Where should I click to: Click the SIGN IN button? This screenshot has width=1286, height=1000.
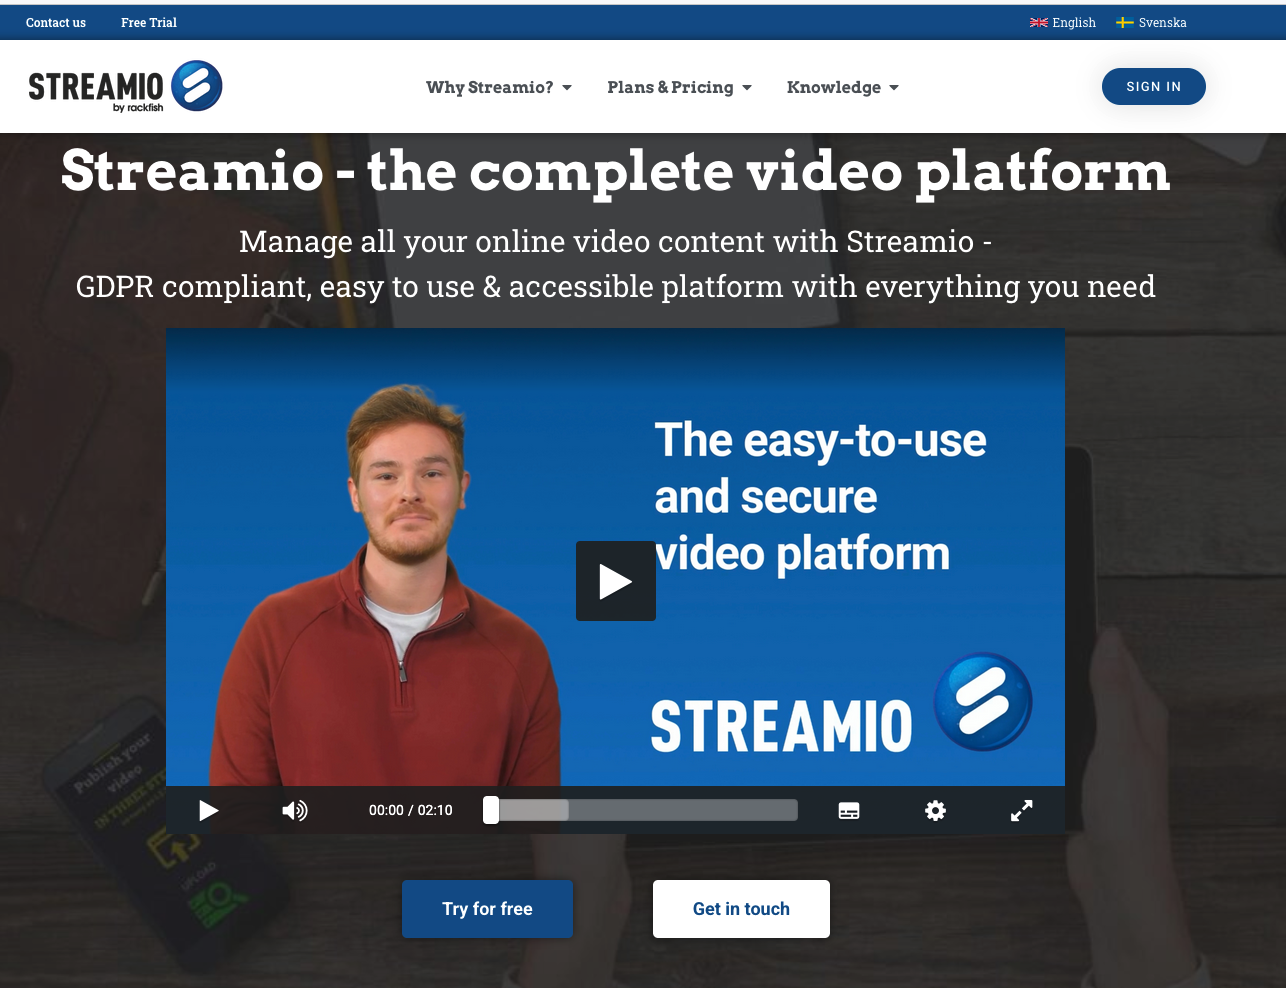coord(1154,87)
